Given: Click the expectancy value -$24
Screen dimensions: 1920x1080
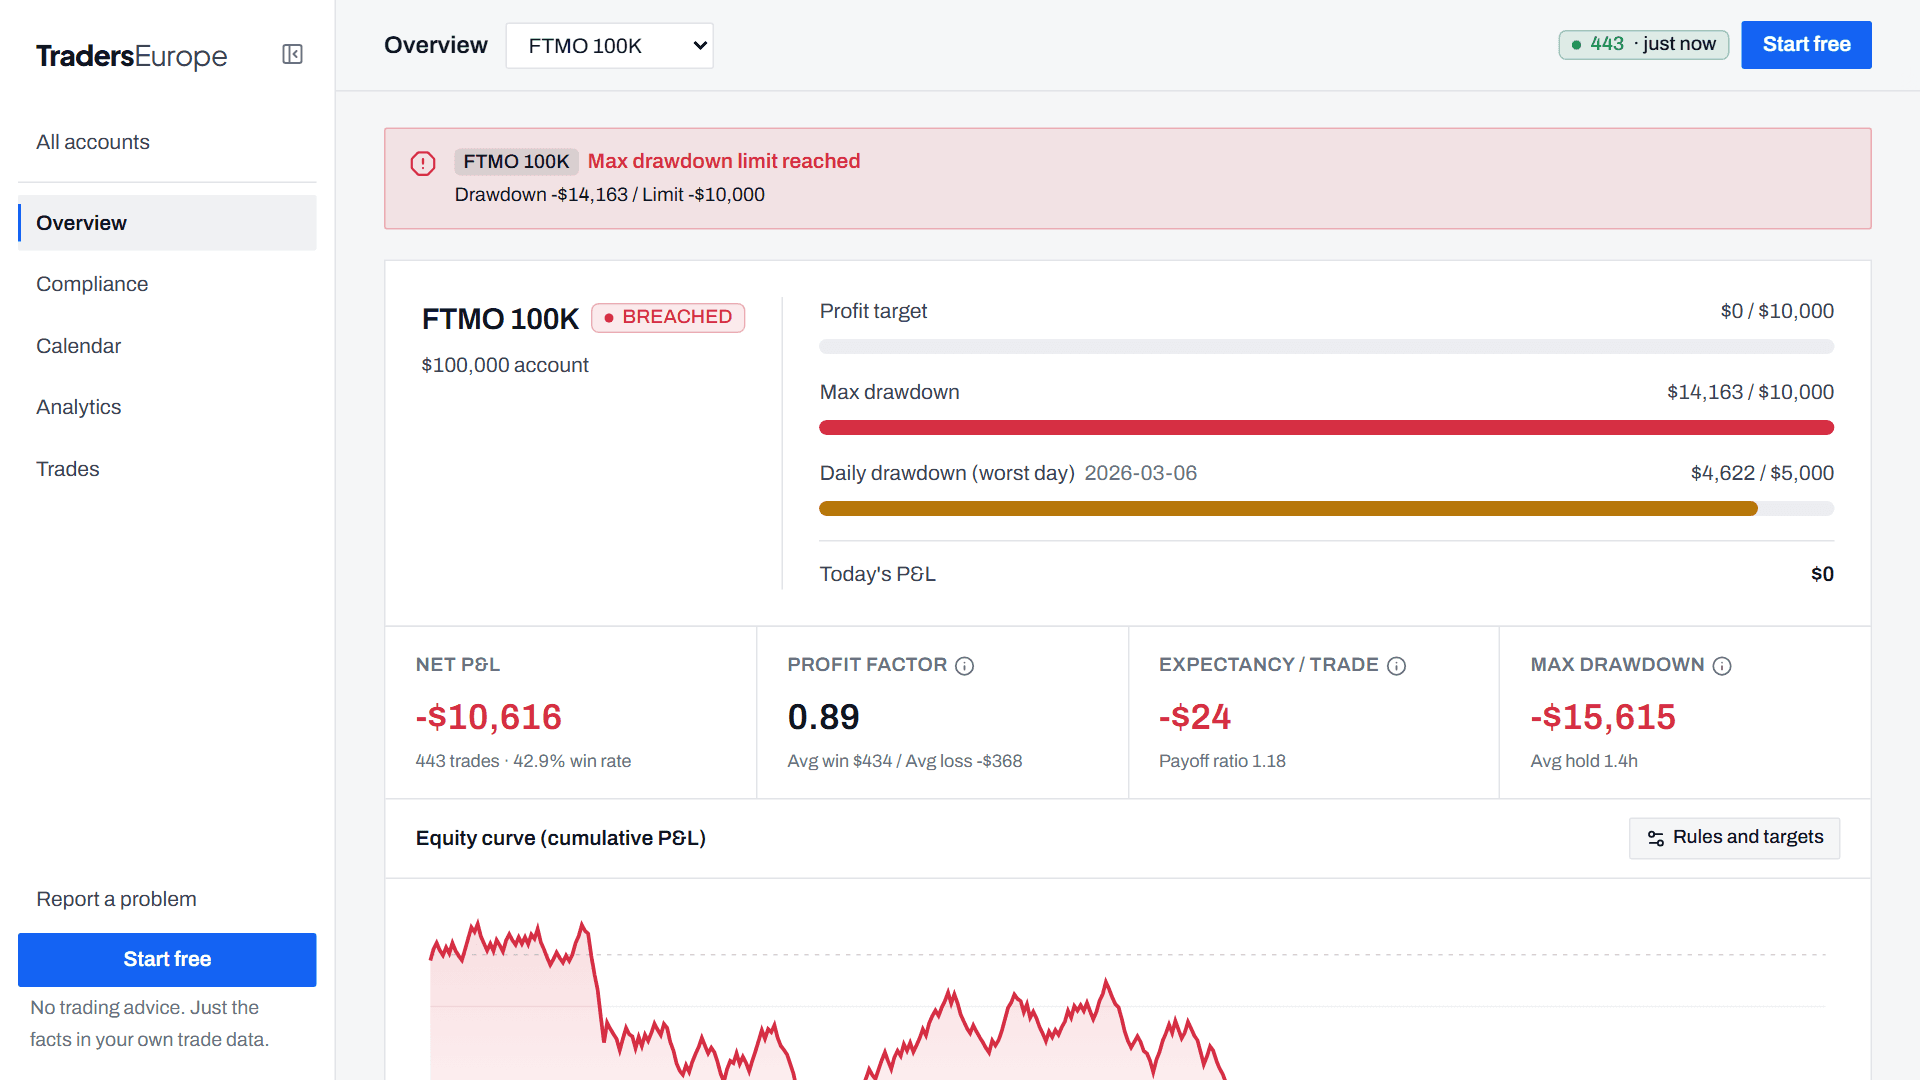Looking at the screenshot, I should pos(1194,717).
